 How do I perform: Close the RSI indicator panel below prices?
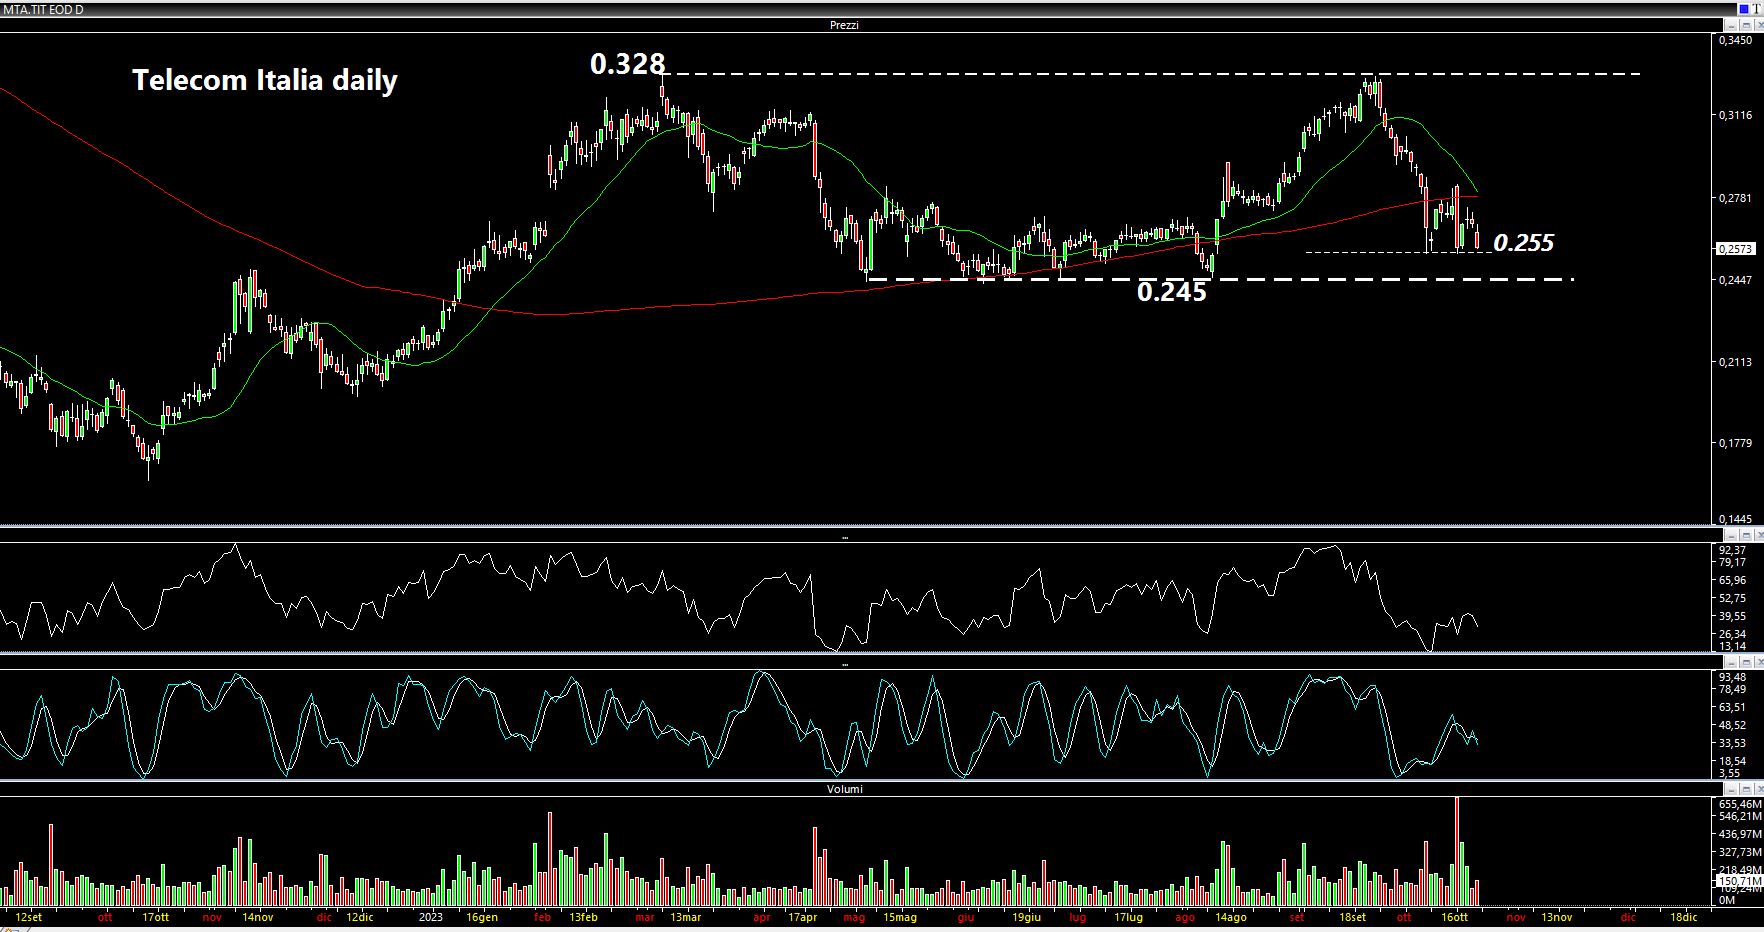(1759, 536)
